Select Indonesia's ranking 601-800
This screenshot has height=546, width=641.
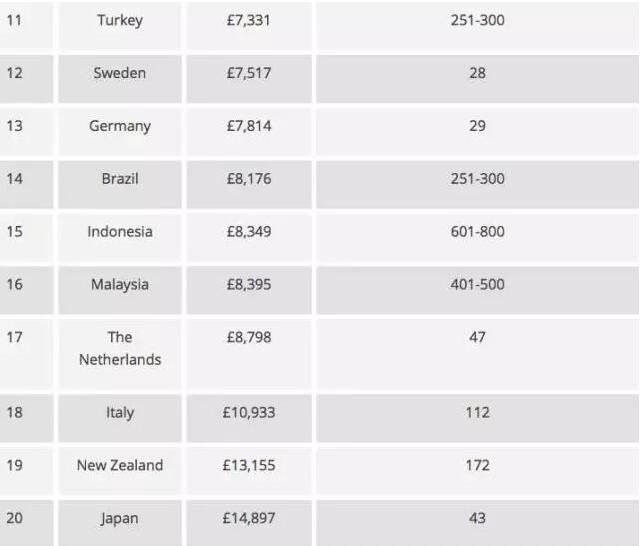(x=477, y=231)
